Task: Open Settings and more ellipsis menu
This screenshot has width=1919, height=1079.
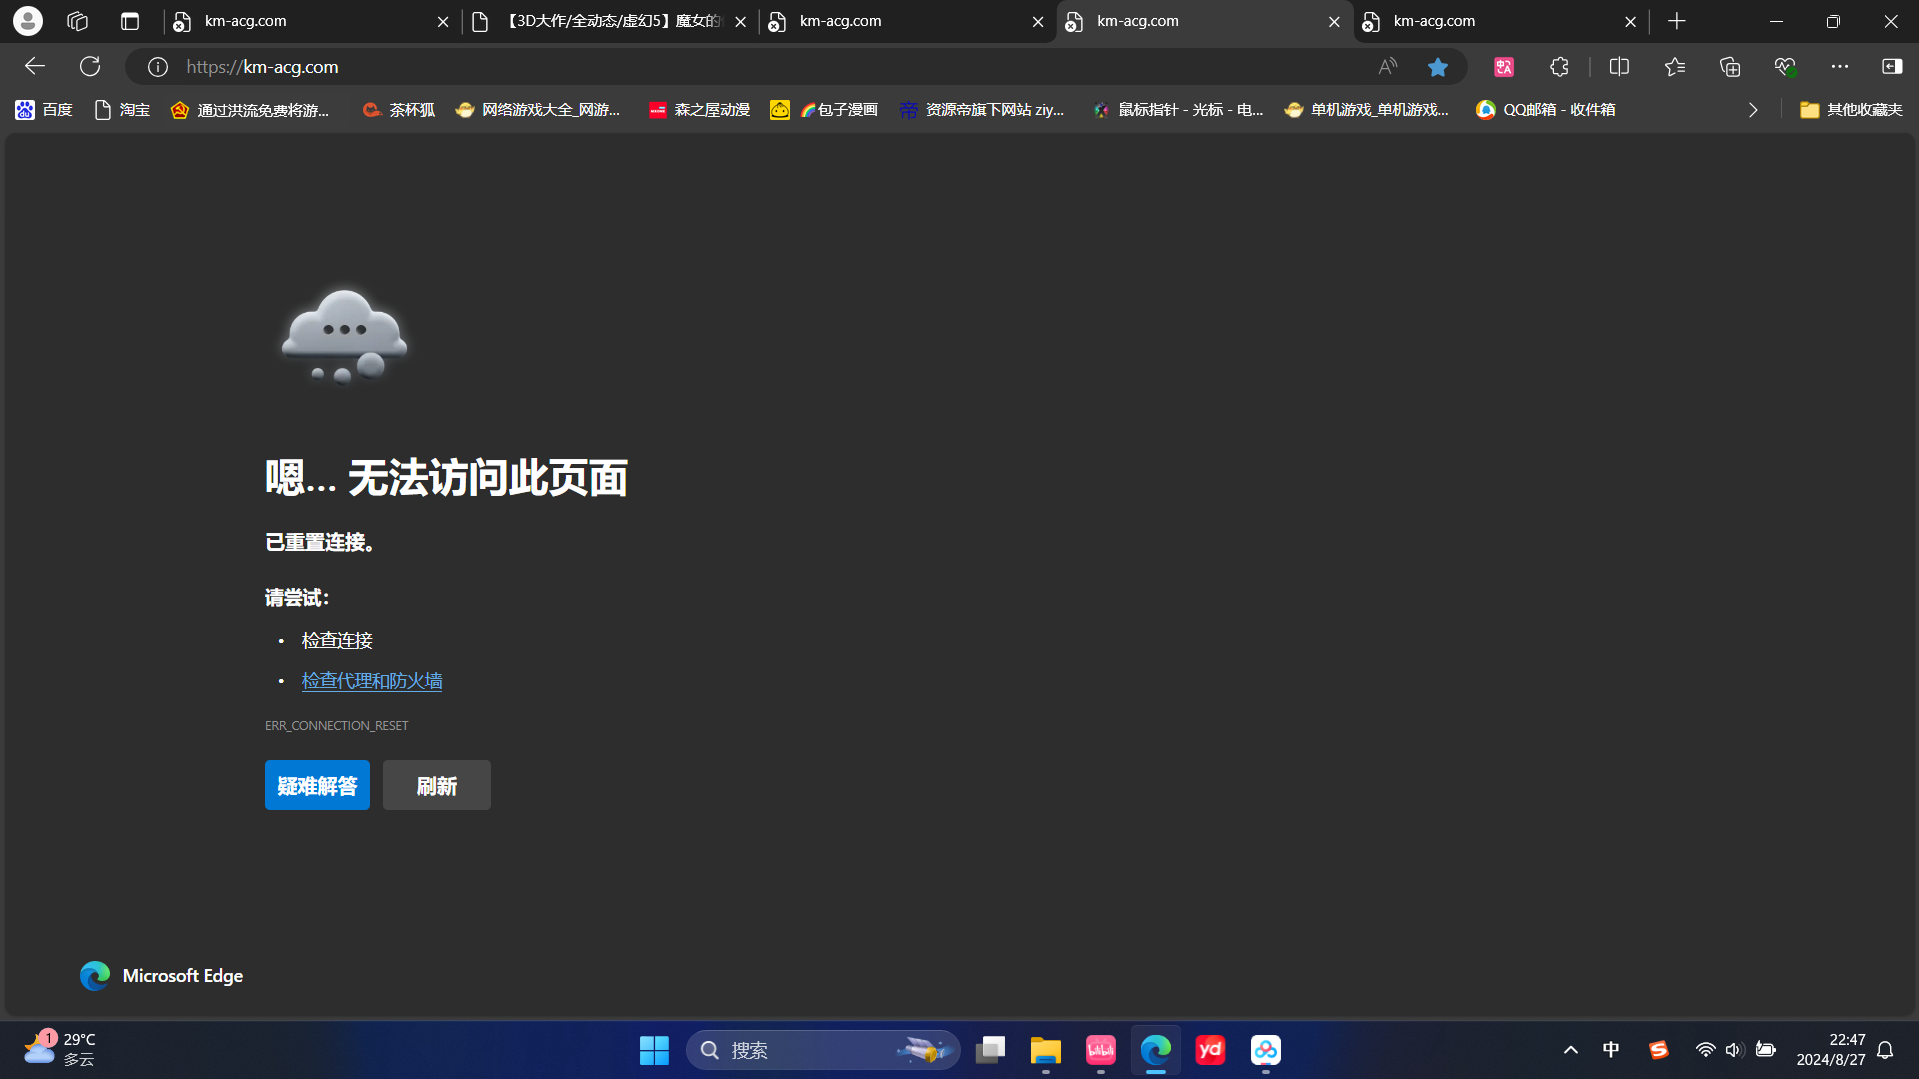Action: (x=1839, y=67)
